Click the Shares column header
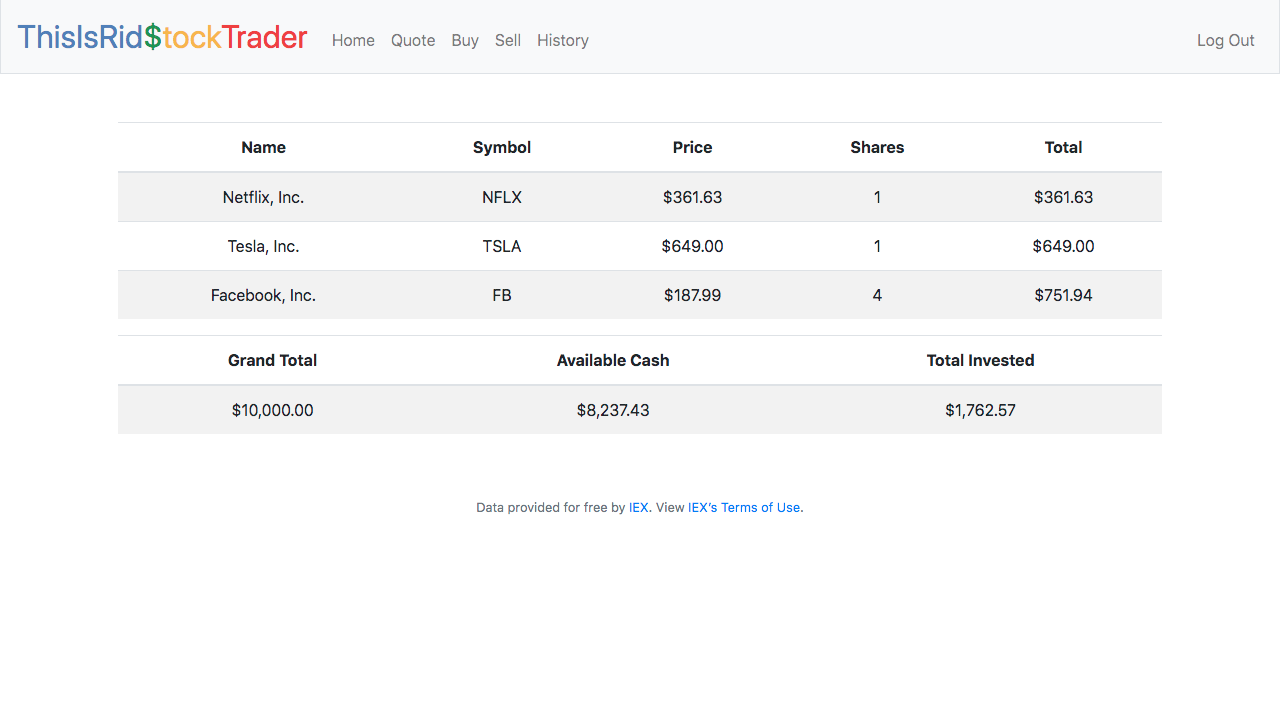Screen dimensions: 1280x715 click(x=877, y=147)
